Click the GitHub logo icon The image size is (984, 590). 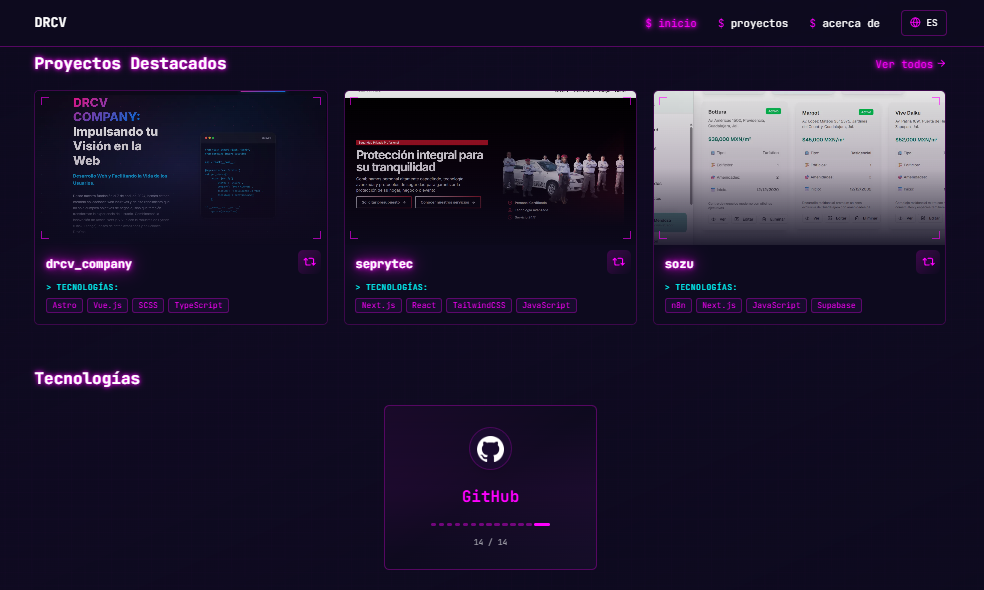(490, 449)
